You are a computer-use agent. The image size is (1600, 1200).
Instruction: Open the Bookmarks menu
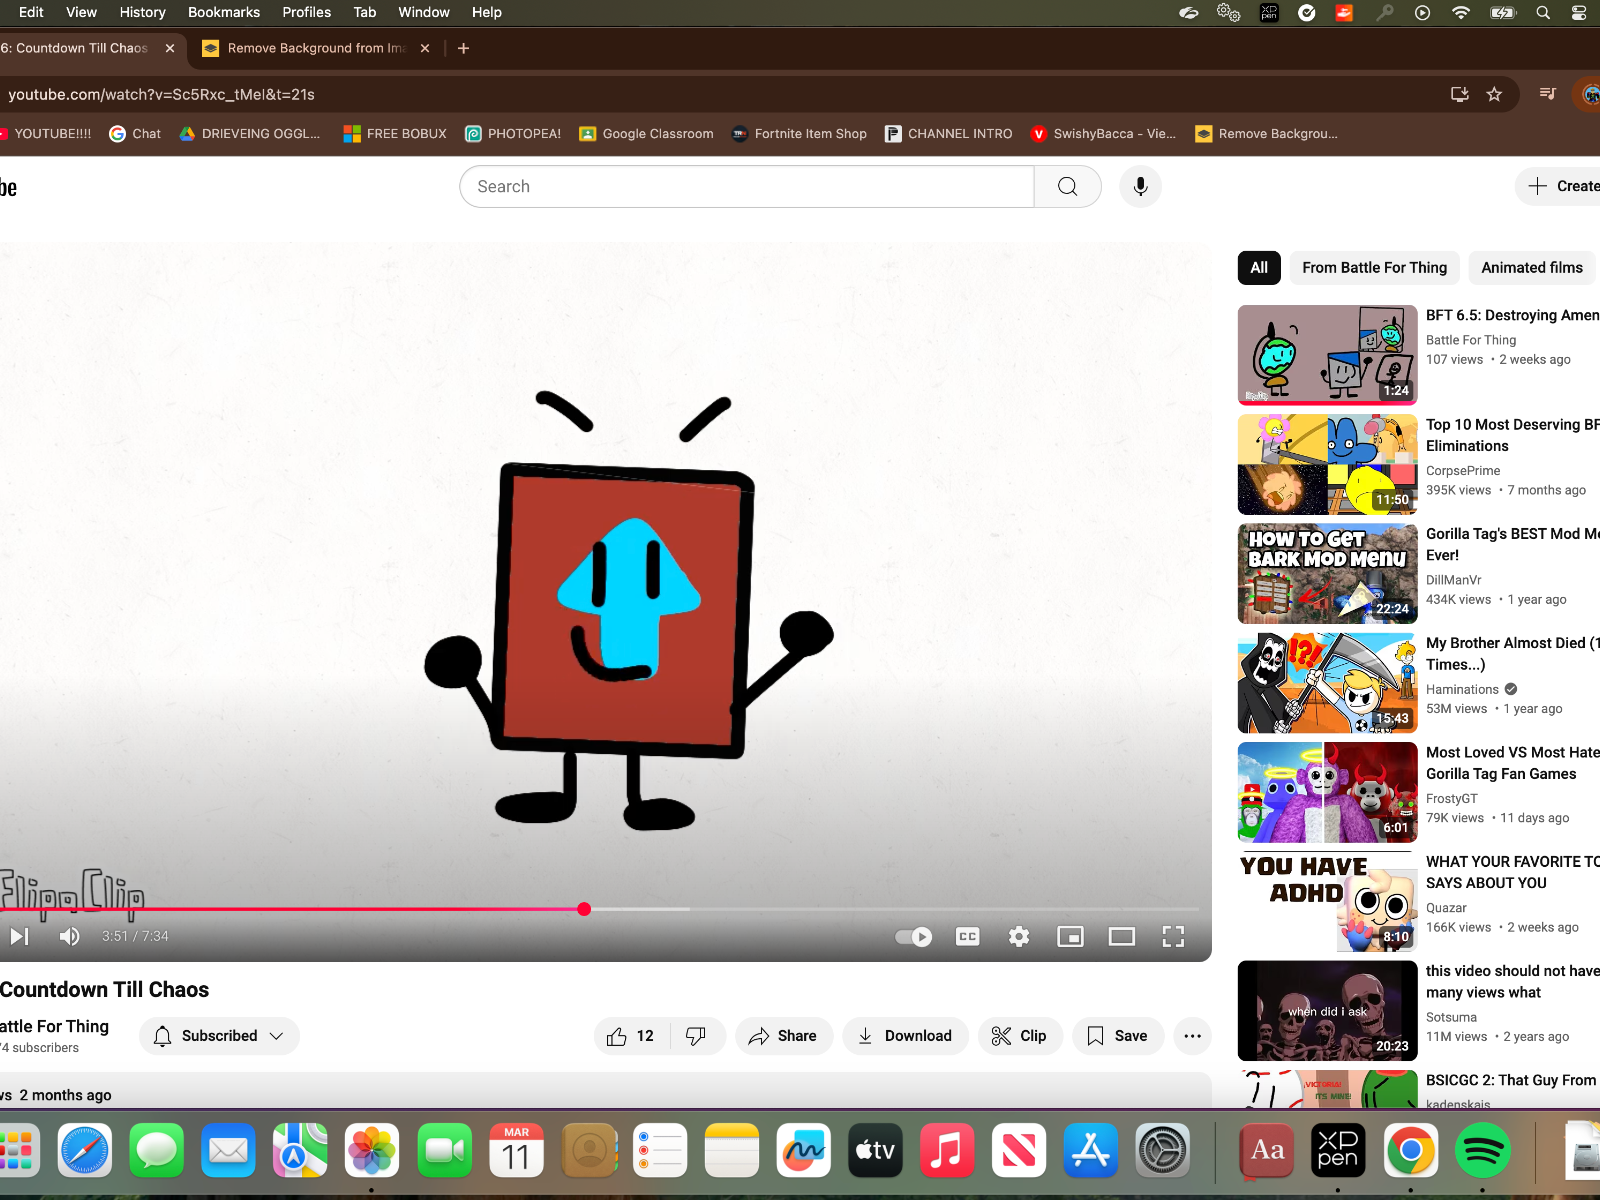tap(224, 12)
